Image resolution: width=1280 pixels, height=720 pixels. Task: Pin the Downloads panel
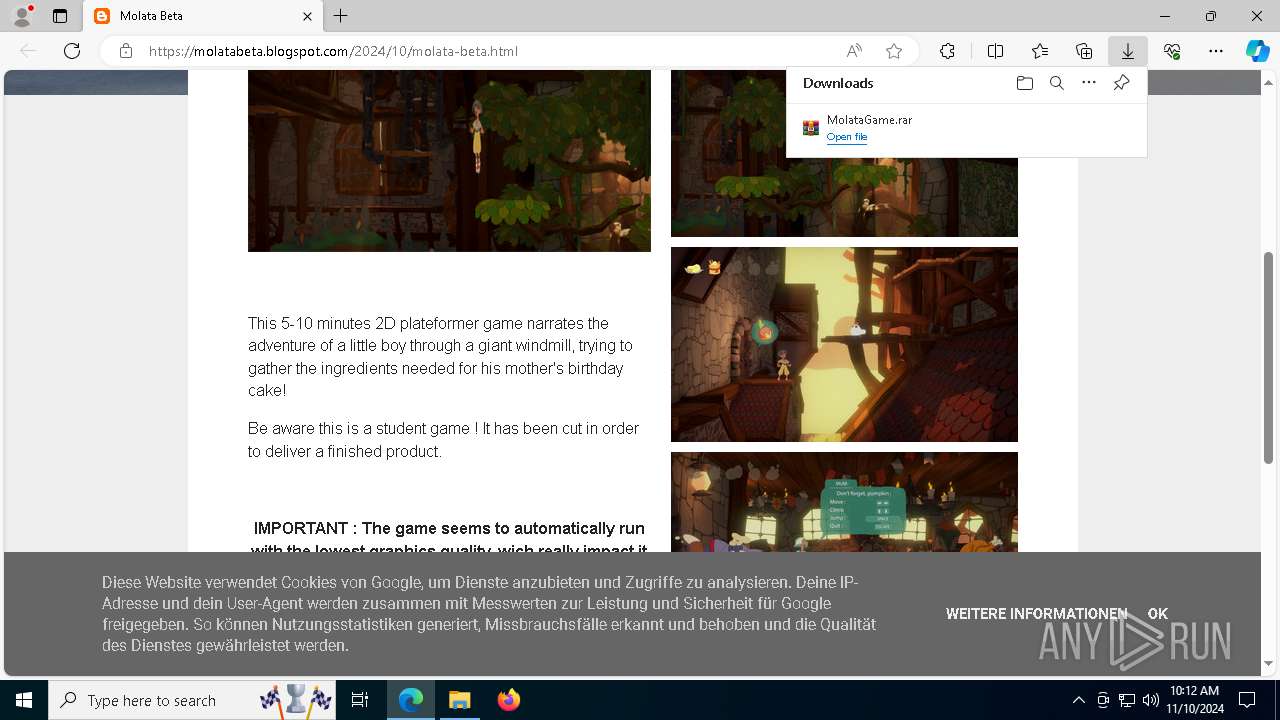1121,83
